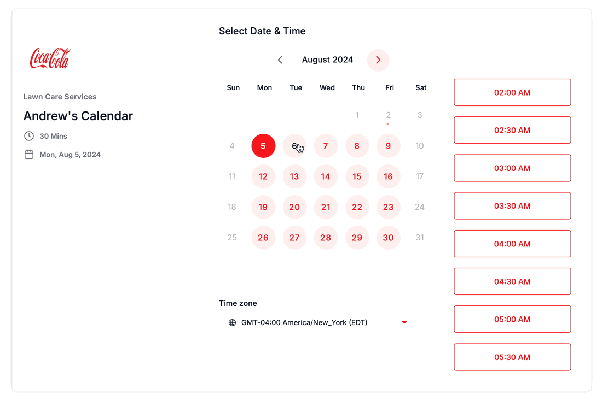Image resolution: width=602 pixels, height=401 pixels.
Task: Choose the 03:30 AM time slot
Action: pos(512,206)
